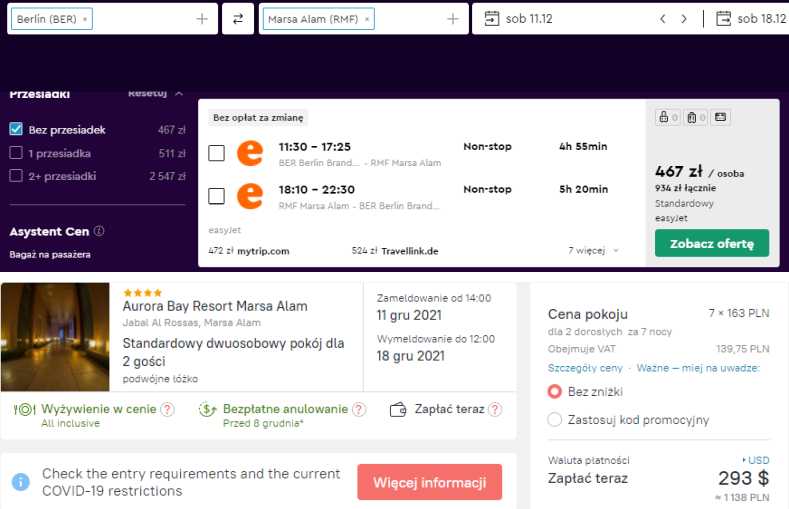Screen dimensions: 789x509
Task: Check the 2+ przesiadki filter
Action: pyautogui.click(x=16, y=176)
